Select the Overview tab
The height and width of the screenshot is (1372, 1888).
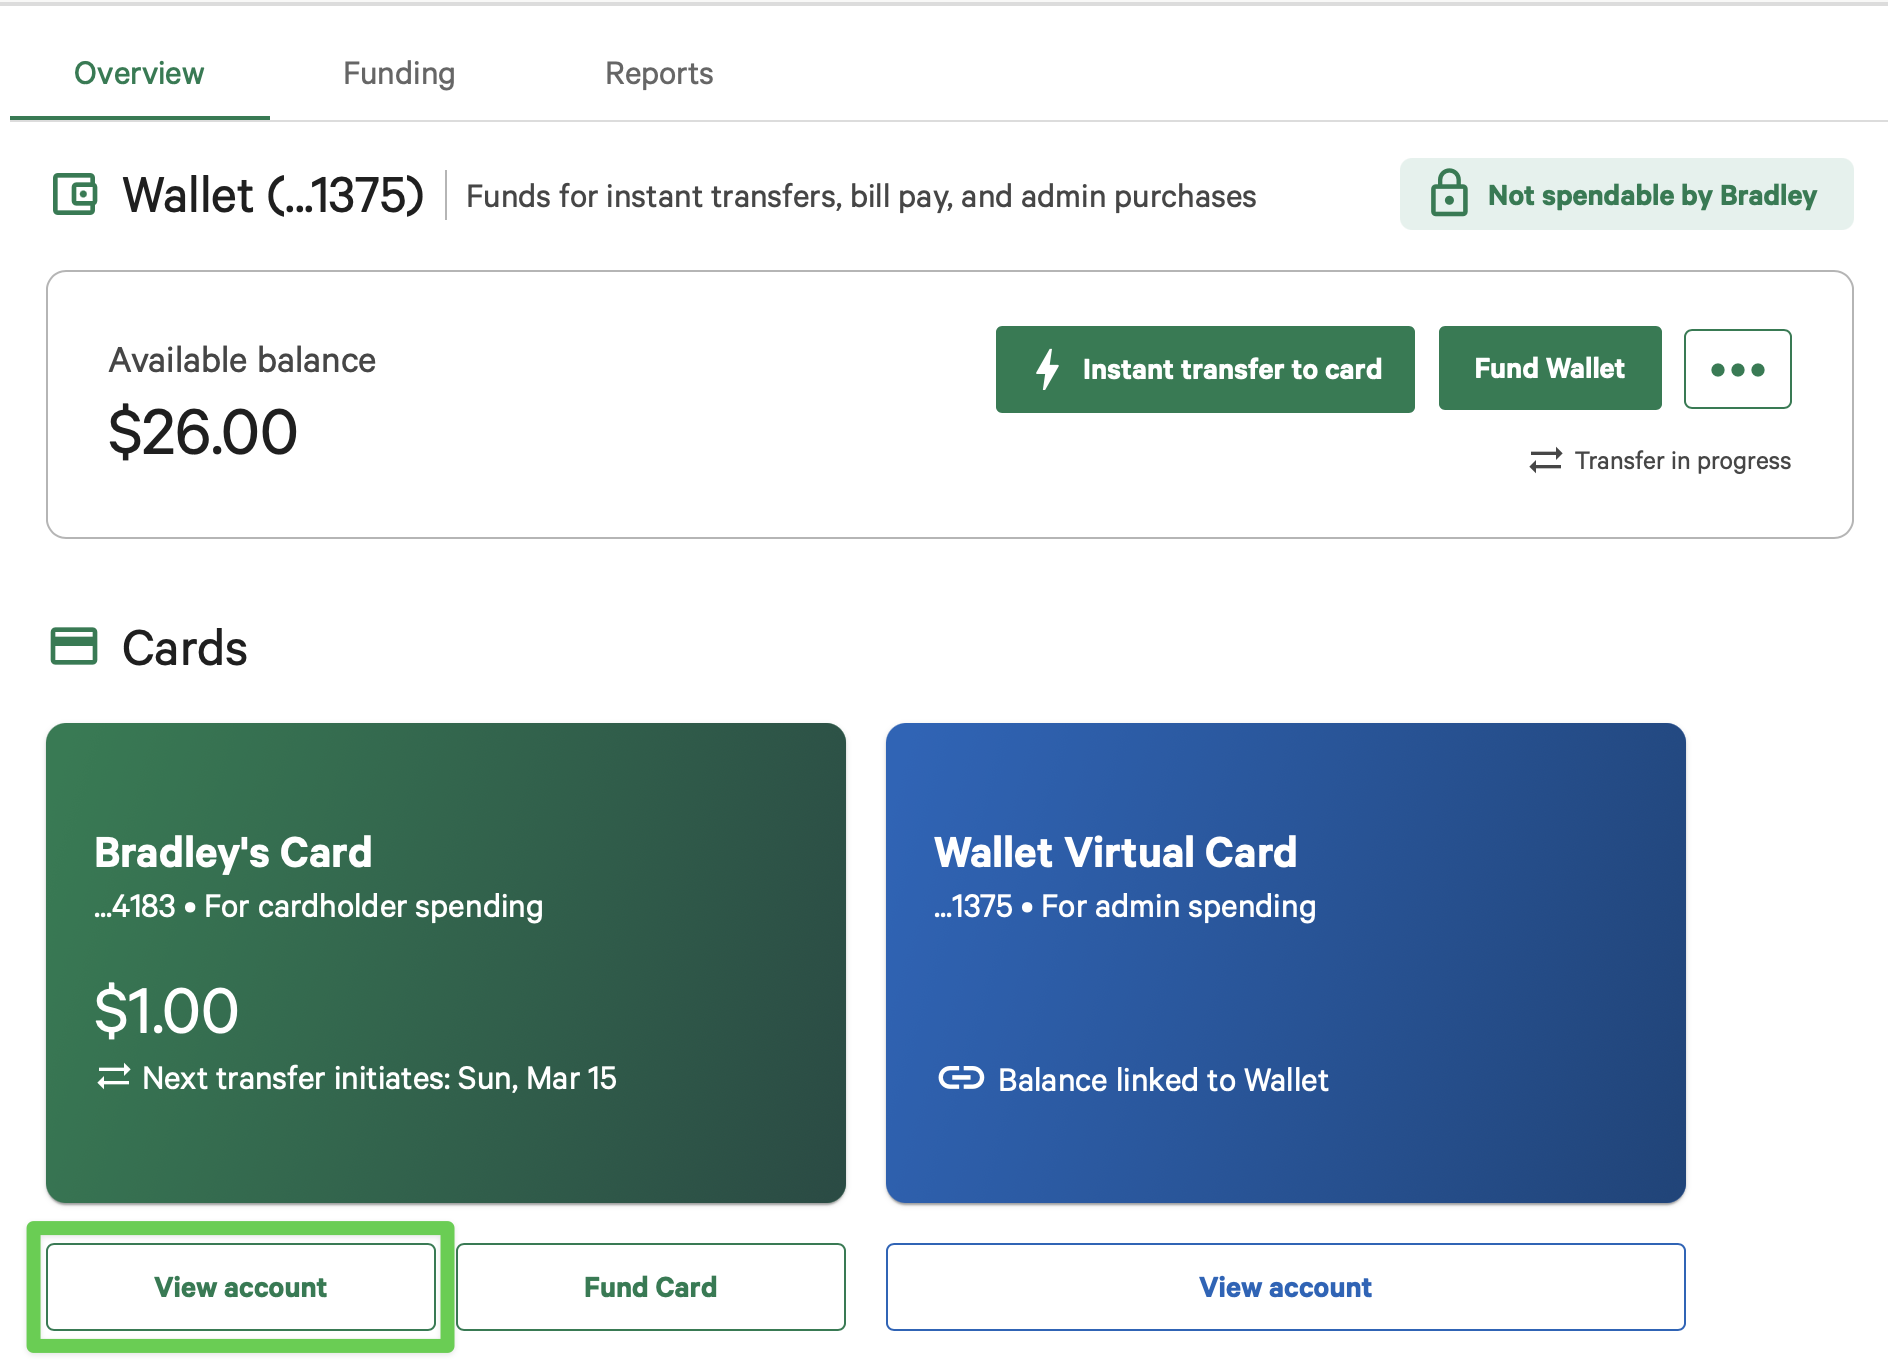[x=139, y=73]
